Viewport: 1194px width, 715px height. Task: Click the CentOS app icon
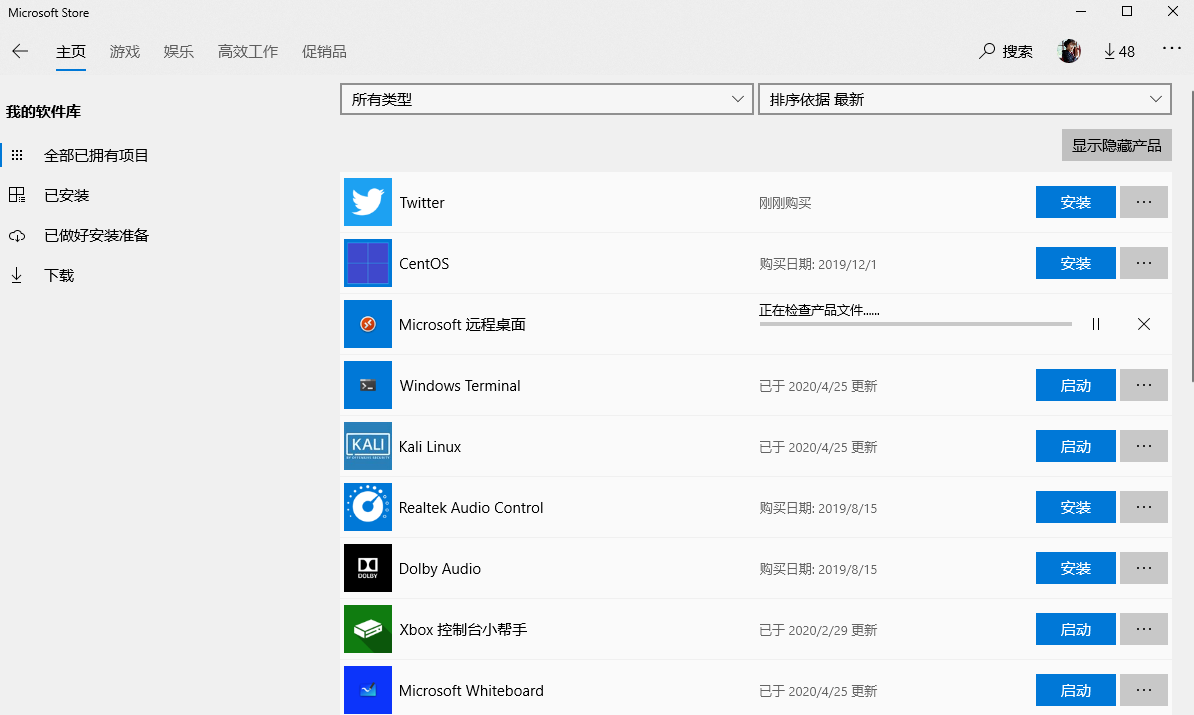pos(368,263)
